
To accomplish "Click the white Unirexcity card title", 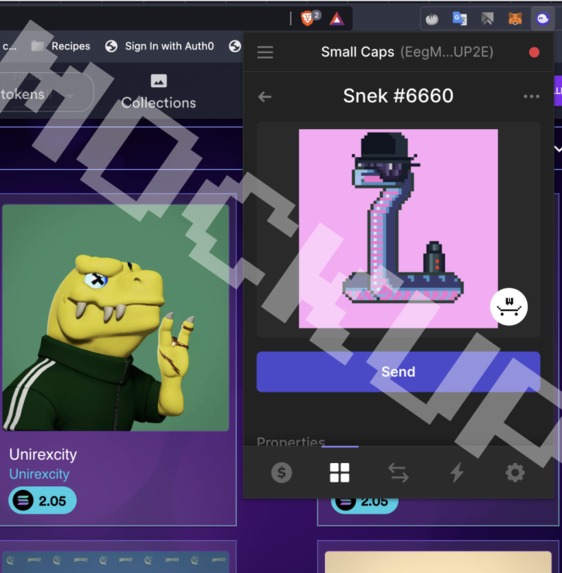I will coord(43,455).
